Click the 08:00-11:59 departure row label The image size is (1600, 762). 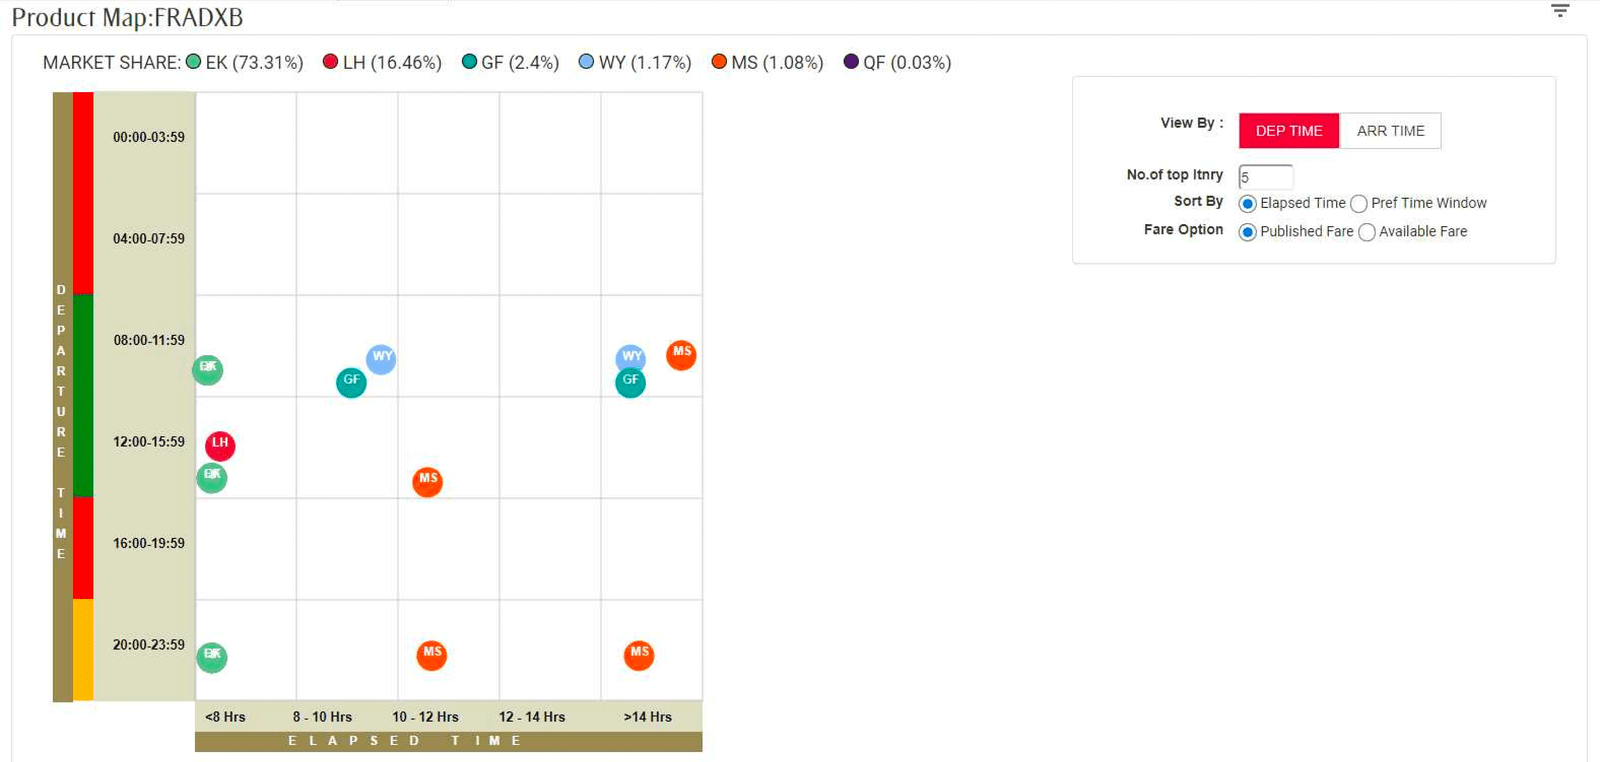tap(149, 340)
